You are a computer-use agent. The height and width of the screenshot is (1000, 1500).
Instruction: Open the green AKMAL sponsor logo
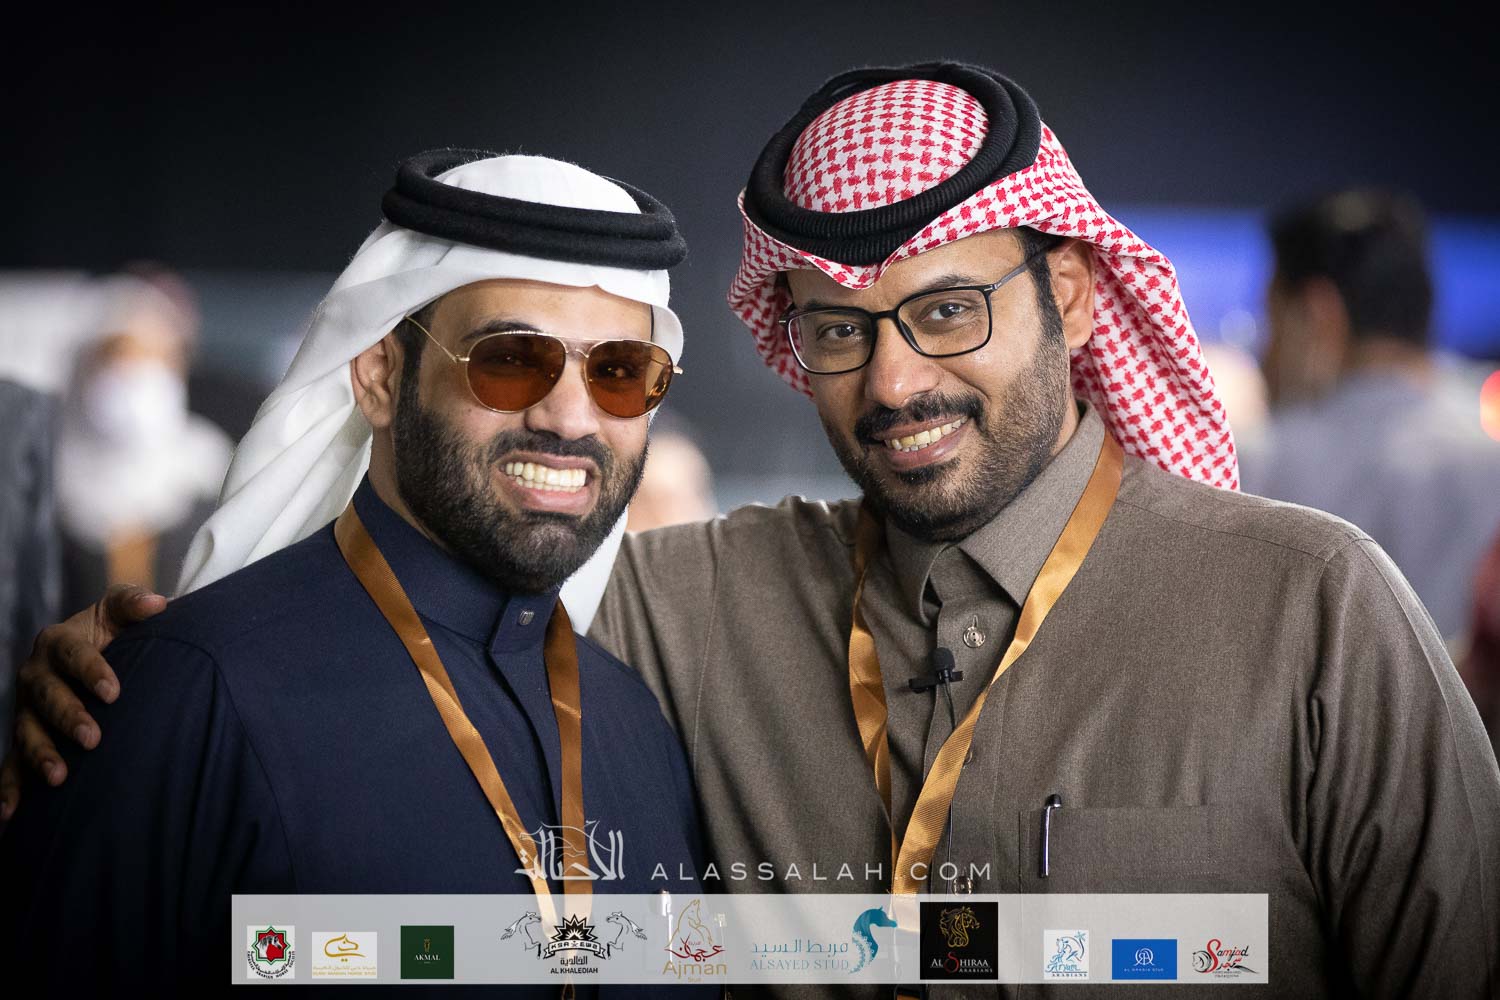pyautogui.click(x=427, y=952)
